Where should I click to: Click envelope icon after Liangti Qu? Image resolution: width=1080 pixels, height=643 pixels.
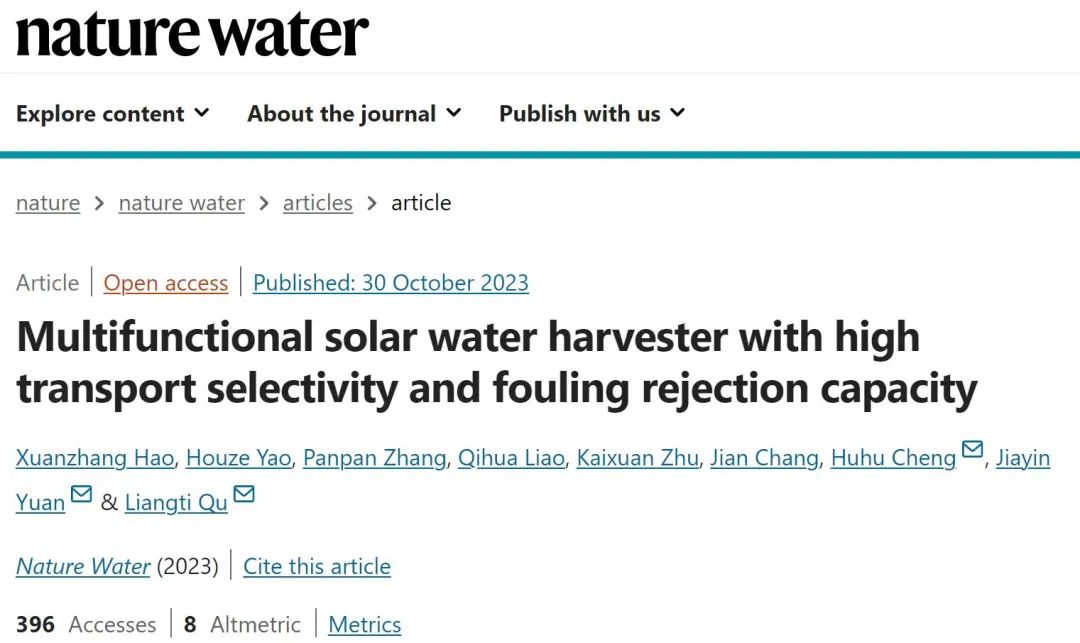pos(243,495)
